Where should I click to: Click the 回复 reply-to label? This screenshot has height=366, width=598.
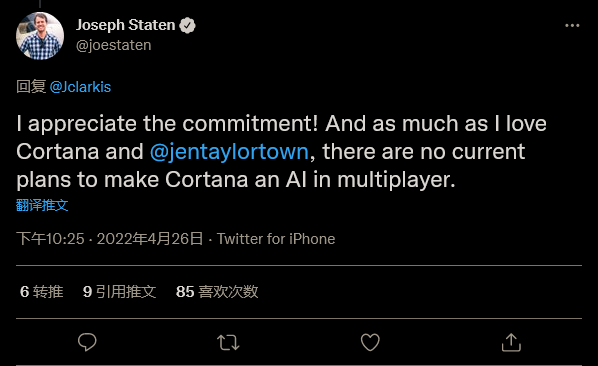(x=31, y=87)
